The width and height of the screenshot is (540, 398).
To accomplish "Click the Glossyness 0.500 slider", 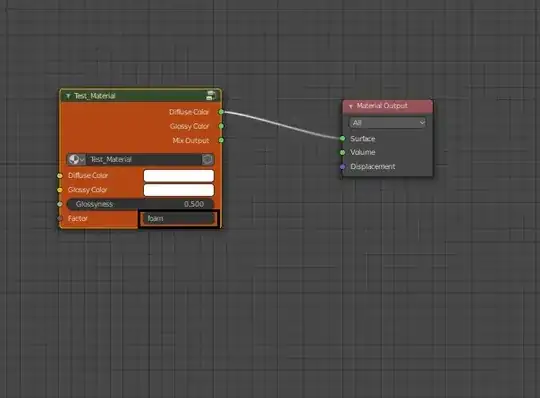I will click(x=140, y=204).
